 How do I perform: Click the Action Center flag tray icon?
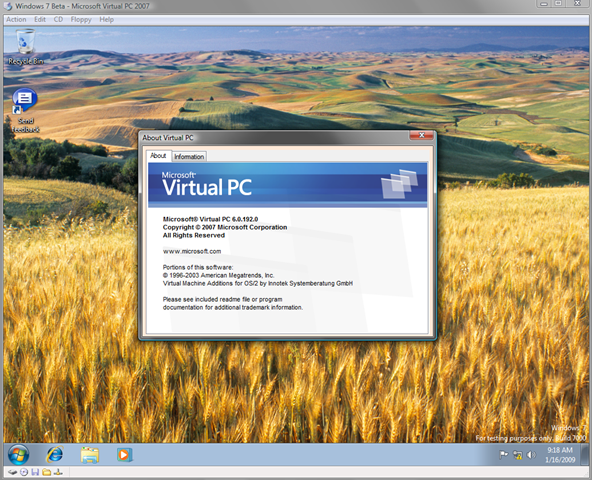point(504,455)
